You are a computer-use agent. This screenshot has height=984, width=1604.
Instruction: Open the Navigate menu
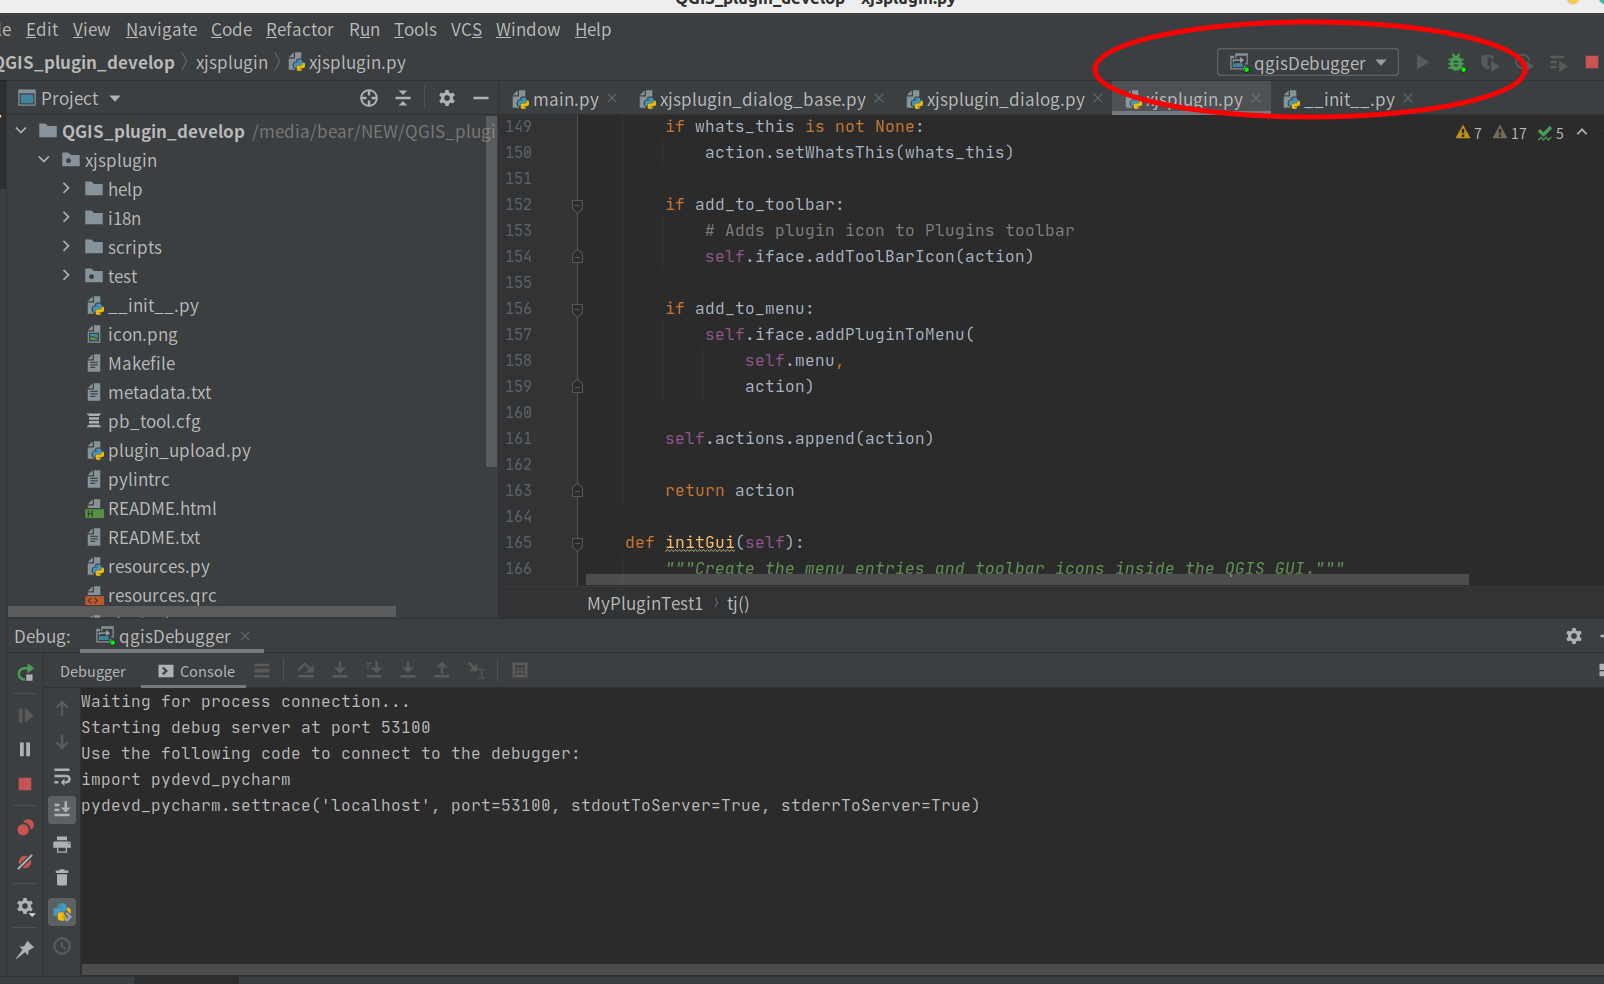point(161,30)
